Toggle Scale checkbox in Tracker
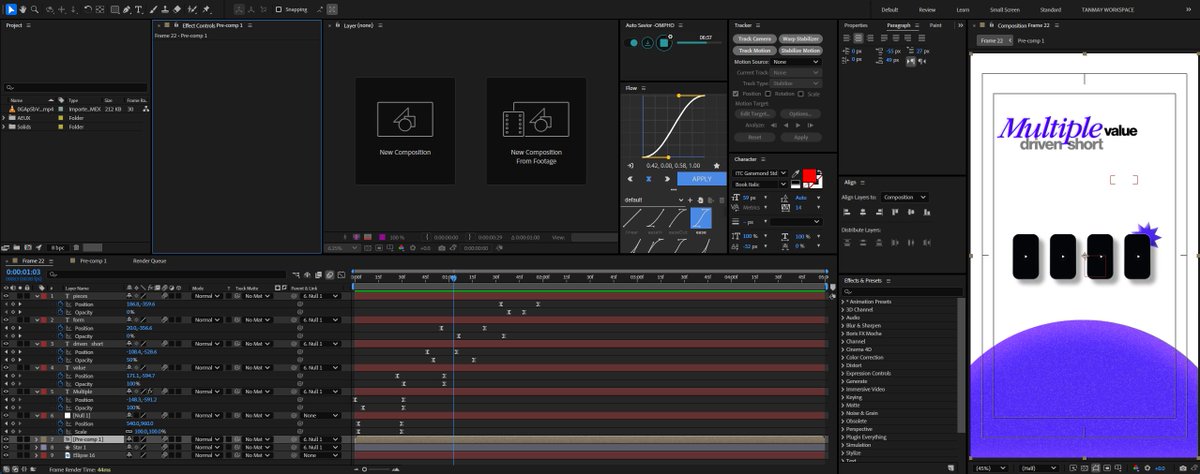Viewport: 1200px width, 474px height. tap(801, 94)
